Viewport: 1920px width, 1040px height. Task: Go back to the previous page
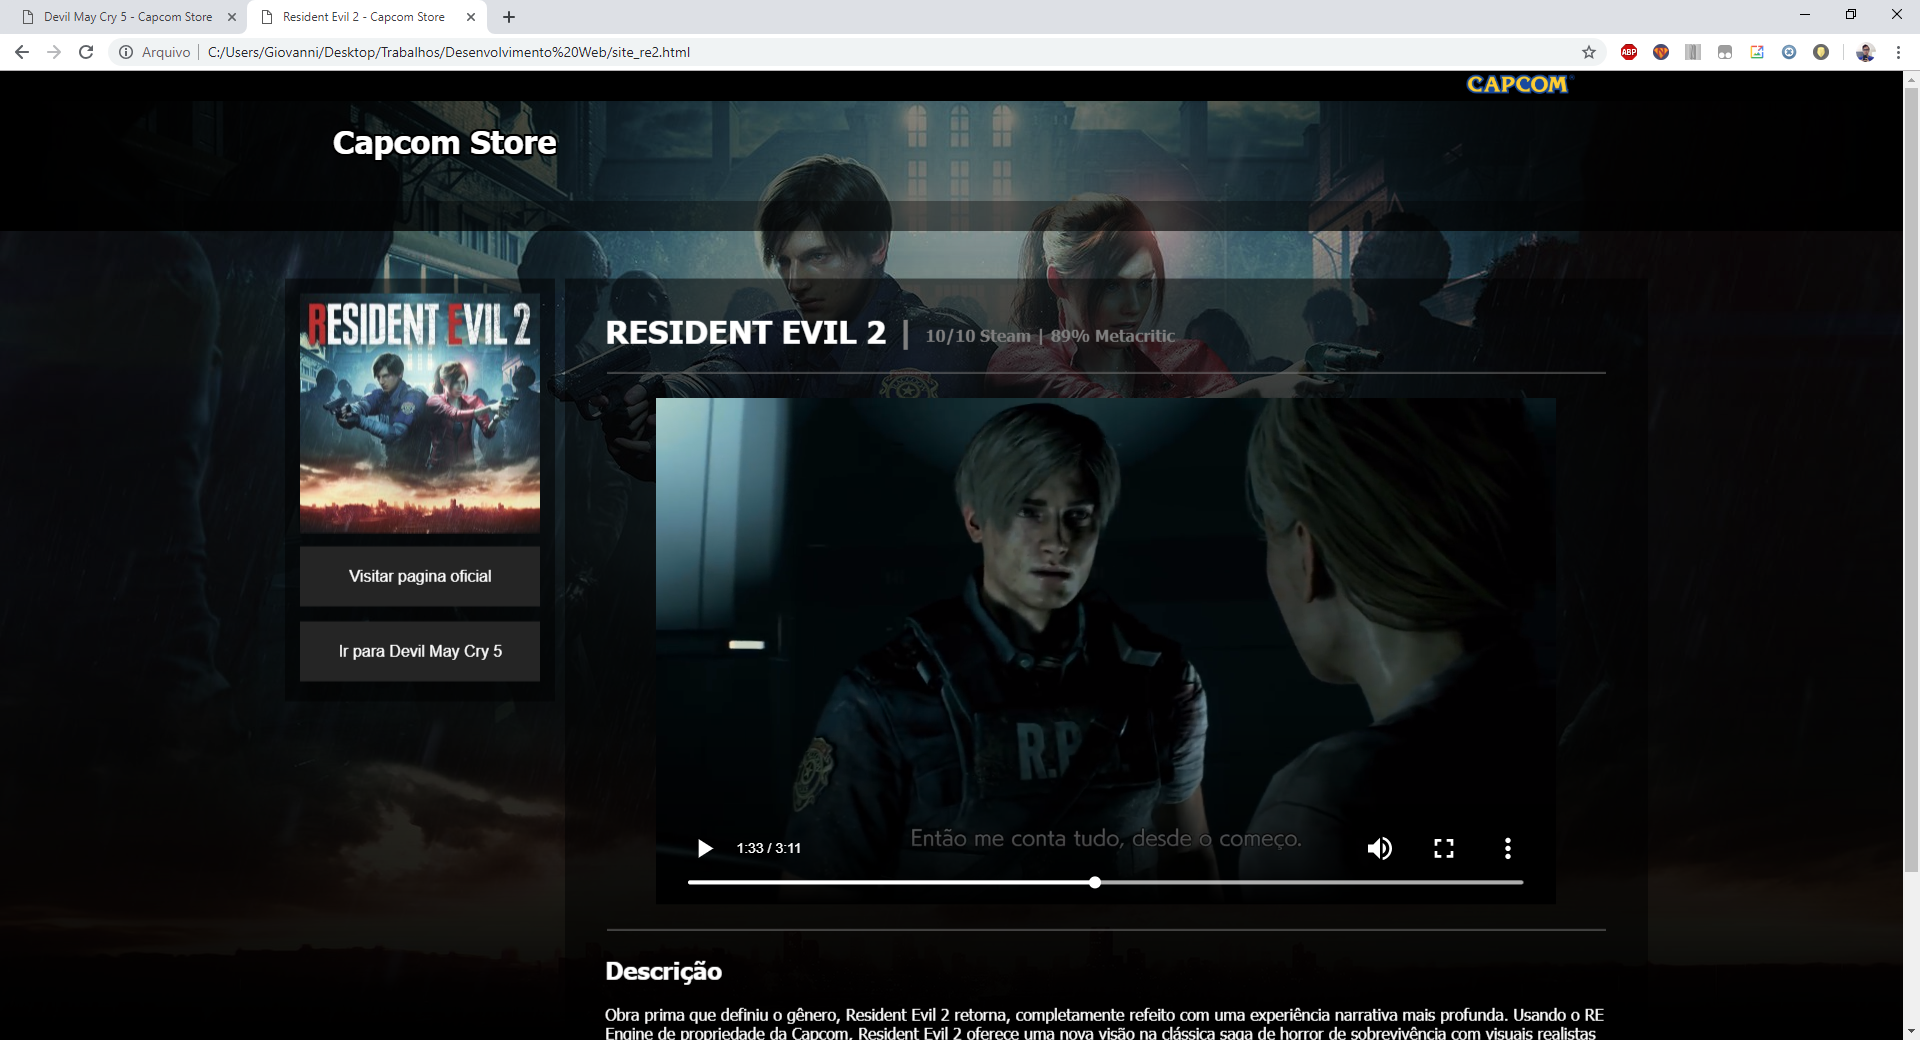pyautogui.click(x=22, y=52)
